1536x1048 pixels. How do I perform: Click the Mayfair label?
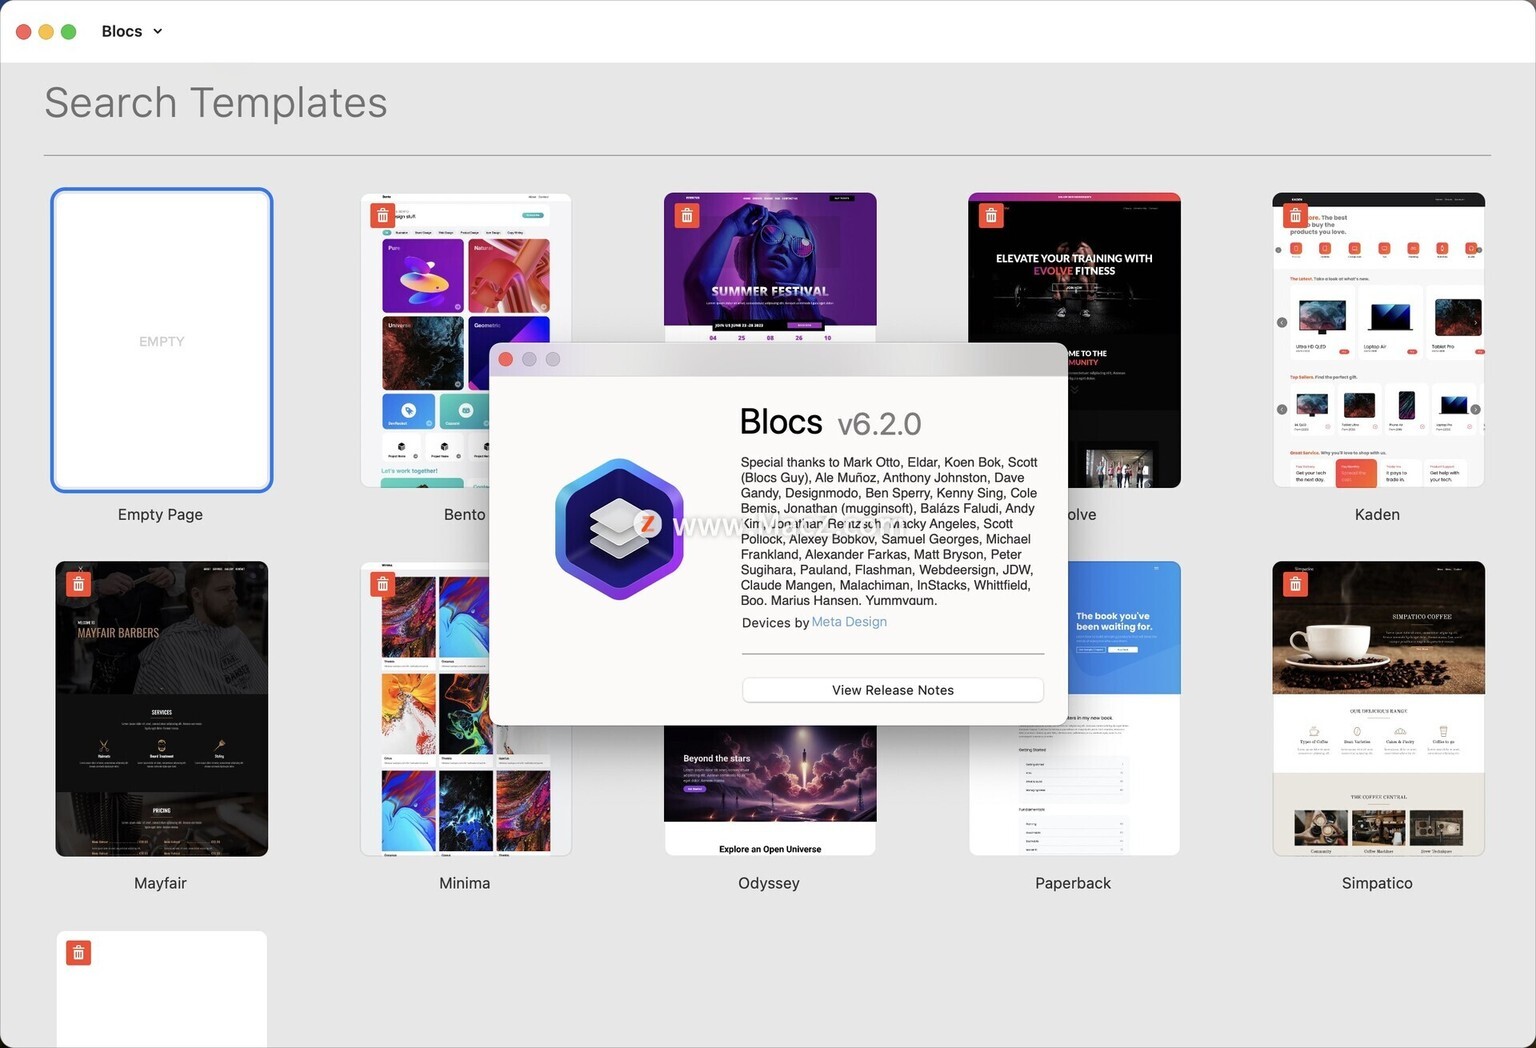pos(160,883)
